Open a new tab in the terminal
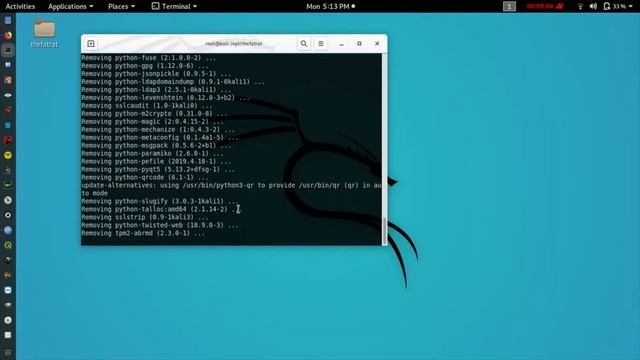This screenshot has height=360, width=640. click(91, 44)
